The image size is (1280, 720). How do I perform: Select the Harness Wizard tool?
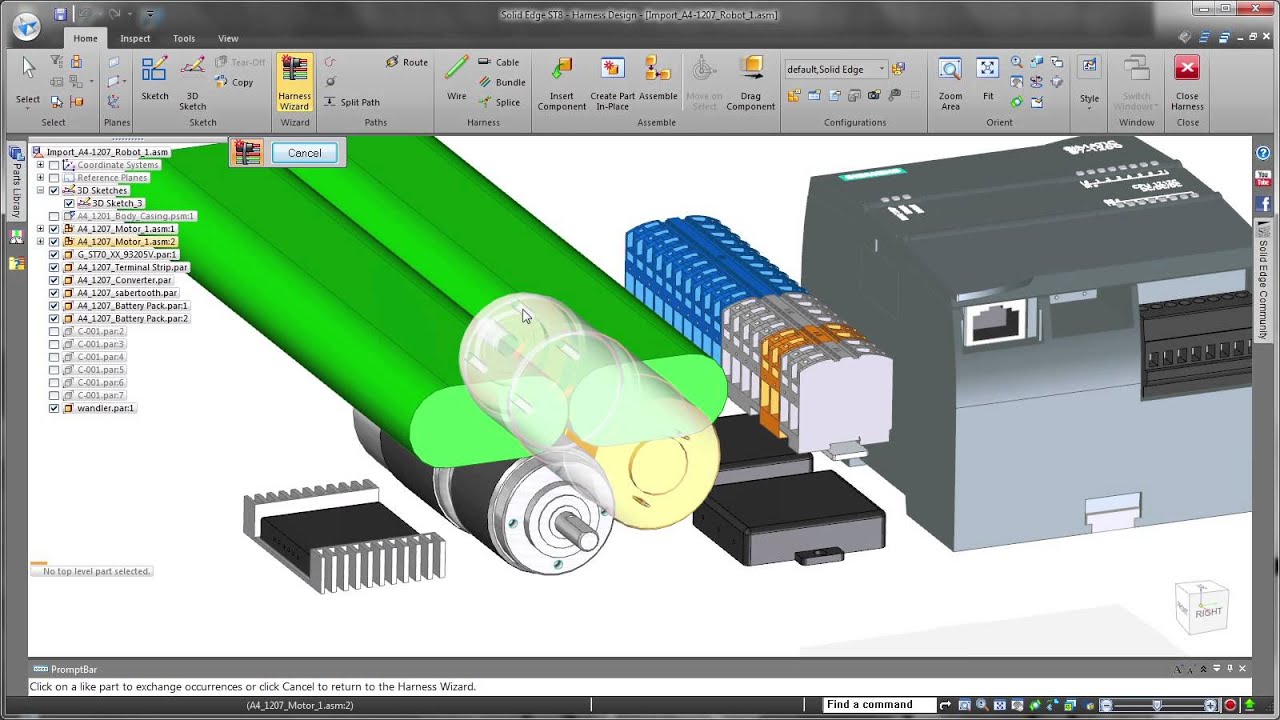point(294,83)
